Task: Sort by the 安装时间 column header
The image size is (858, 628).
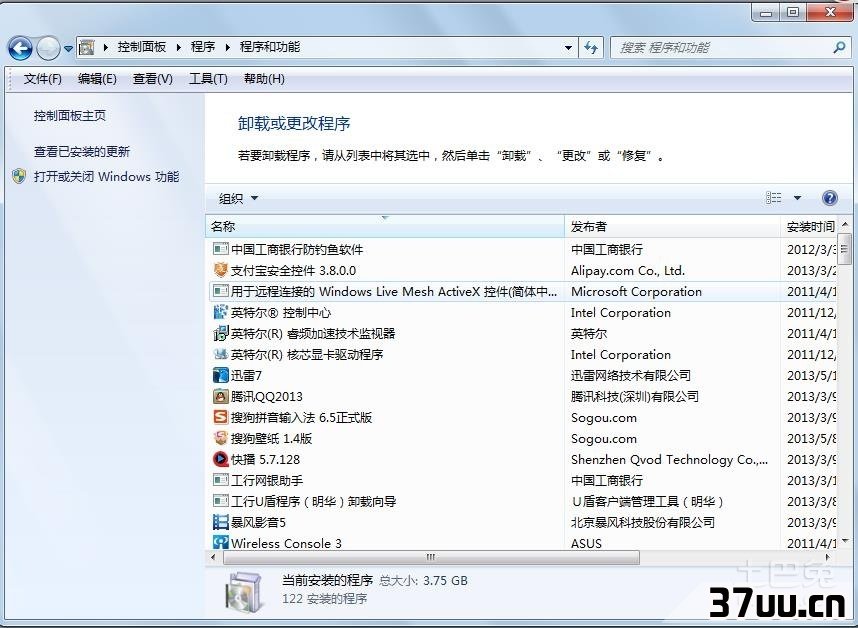Action: click(810, 226)
